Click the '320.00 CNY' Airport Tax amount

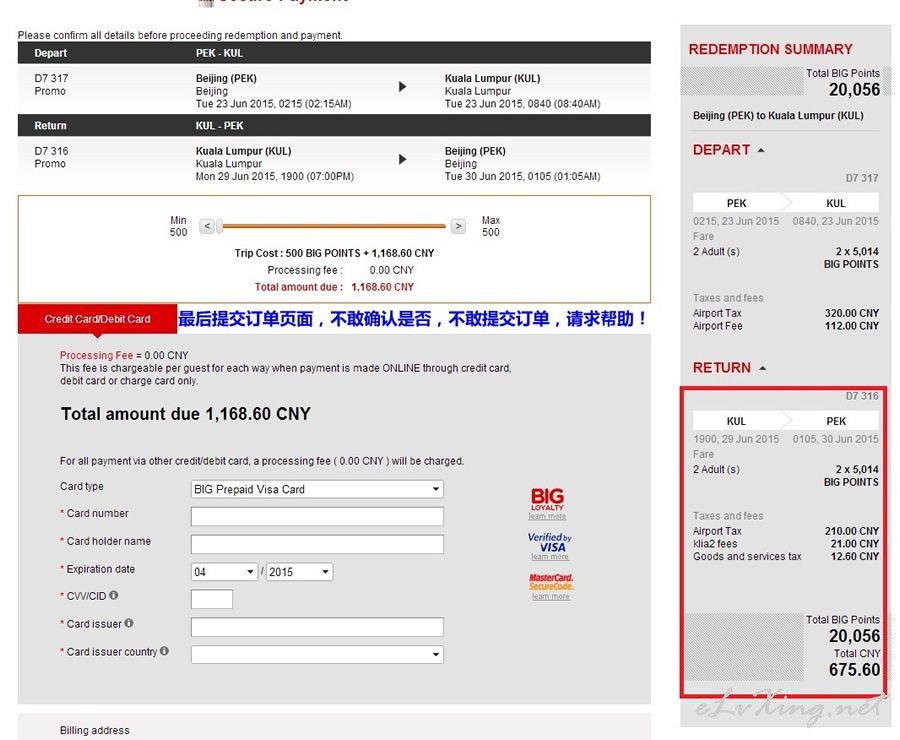[x=852, y=313]
